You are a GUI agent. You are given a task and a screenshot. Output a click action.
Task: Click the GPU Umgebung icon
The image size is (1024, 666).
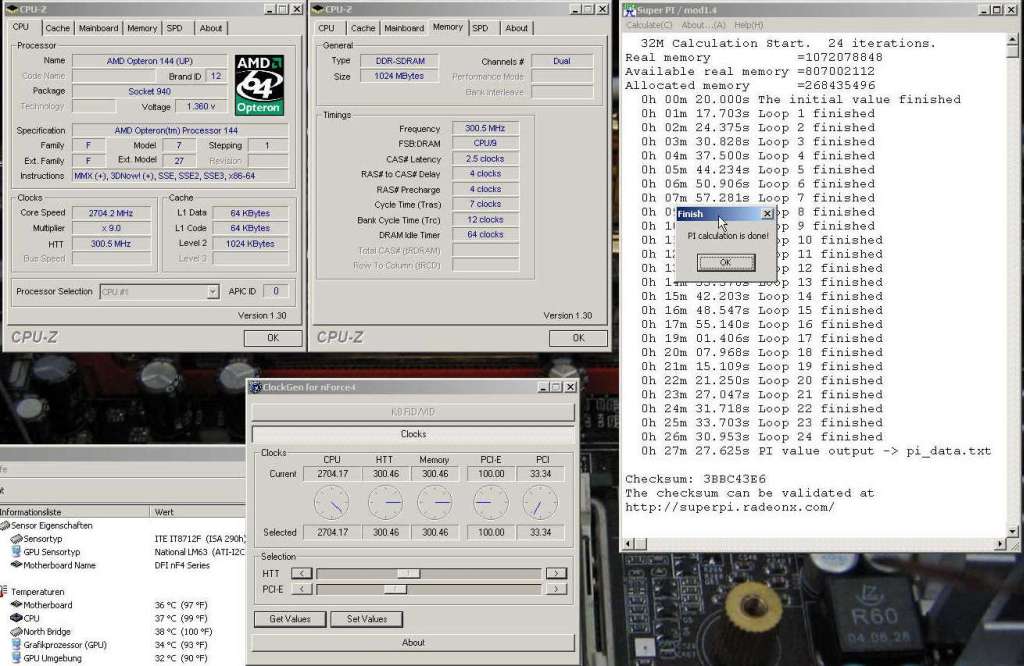[16, 658]
